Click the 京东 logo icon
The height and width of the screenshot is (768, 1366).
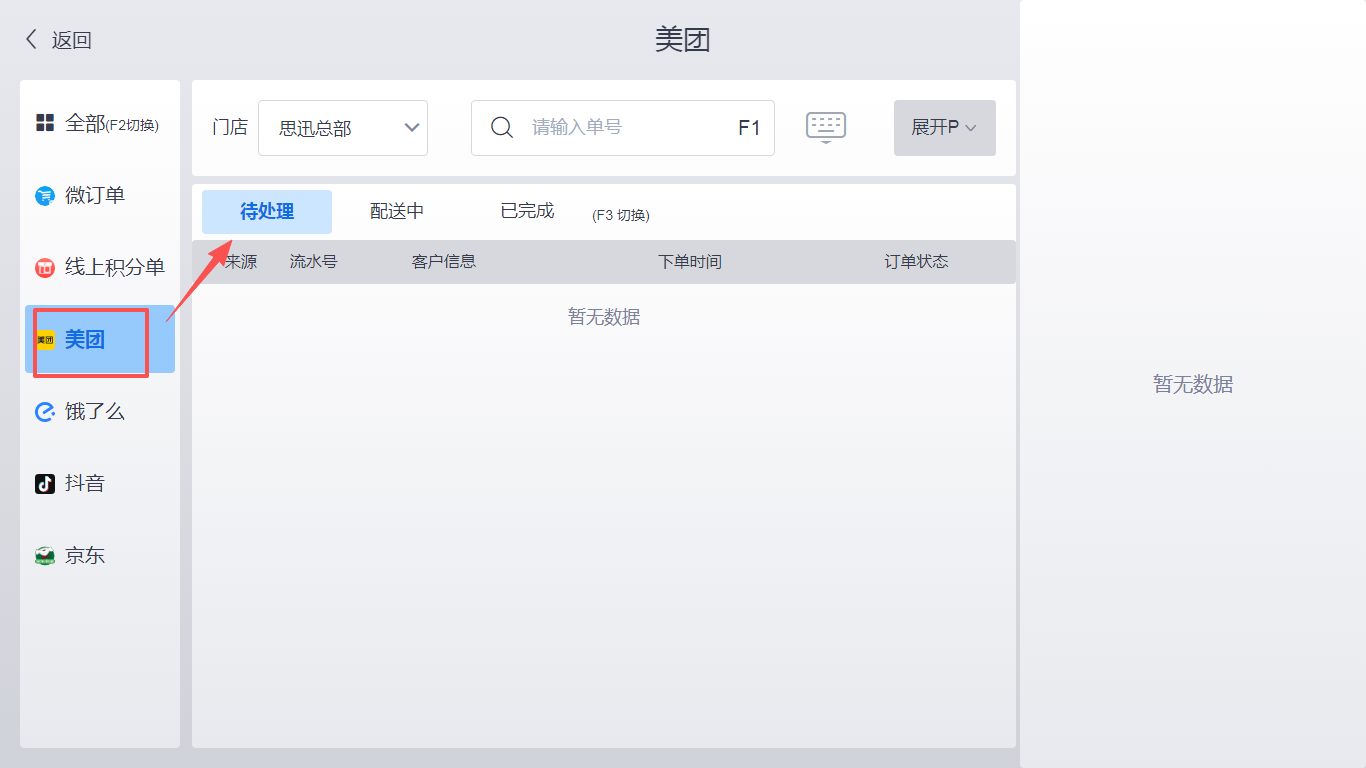click(45, 556)
